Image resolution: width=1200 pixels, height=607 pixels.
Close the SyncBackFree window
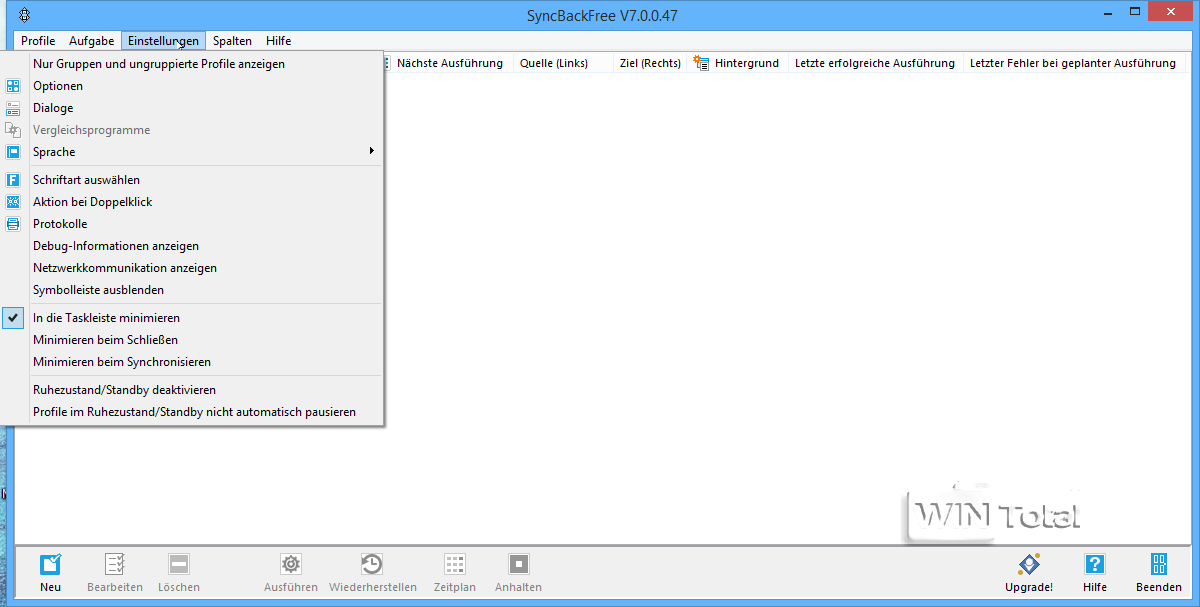tap(1170, 12)
